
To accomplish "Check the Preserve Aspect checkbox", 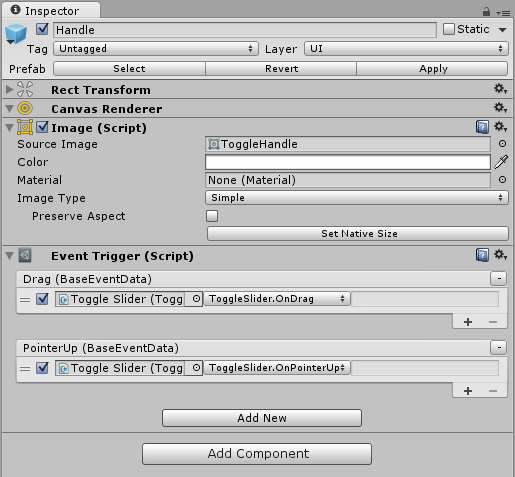I will click(212, 216).
